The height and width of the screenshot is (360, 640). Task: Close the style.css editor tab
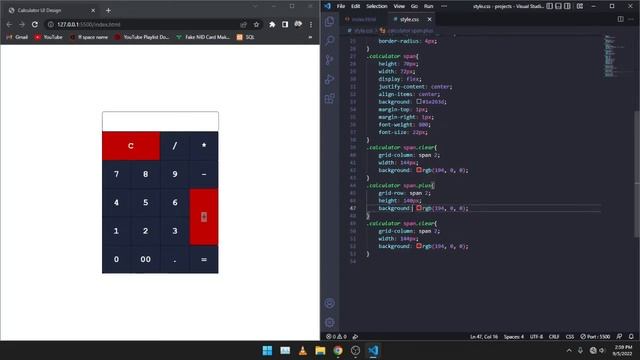(x=429, y=19)
